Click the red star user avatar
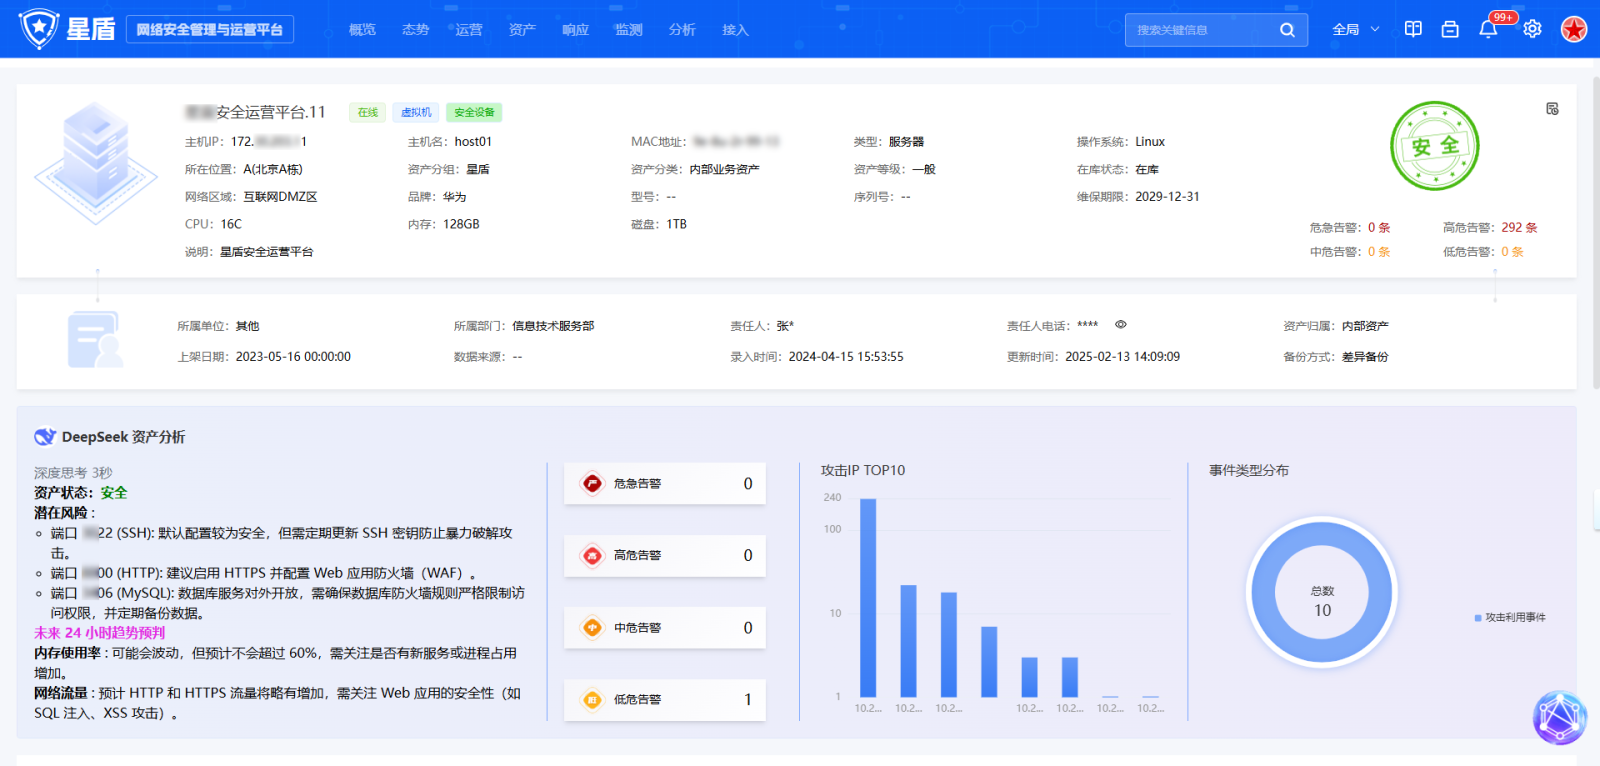 1574,29
